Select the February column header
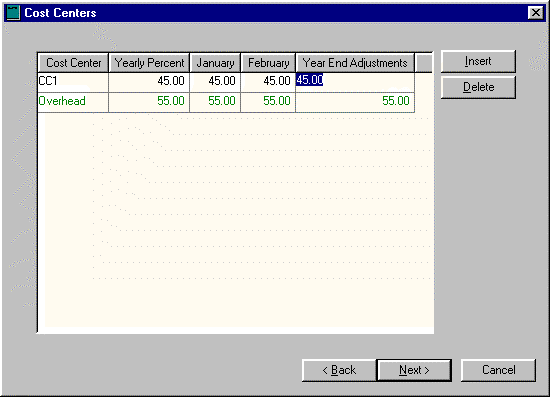 (268, 63)
